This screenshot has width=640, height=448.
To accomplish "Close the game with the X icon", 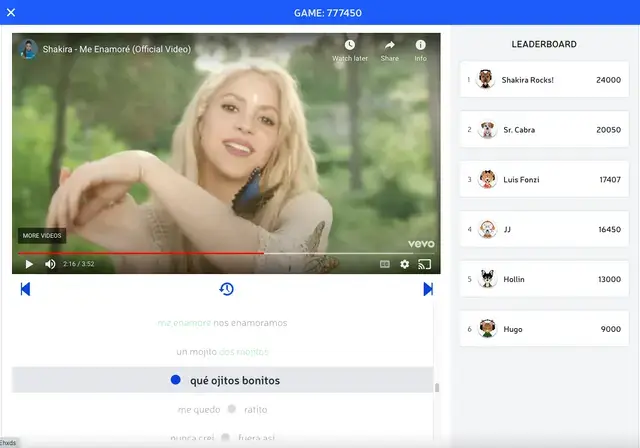I will tap(11, 12).
